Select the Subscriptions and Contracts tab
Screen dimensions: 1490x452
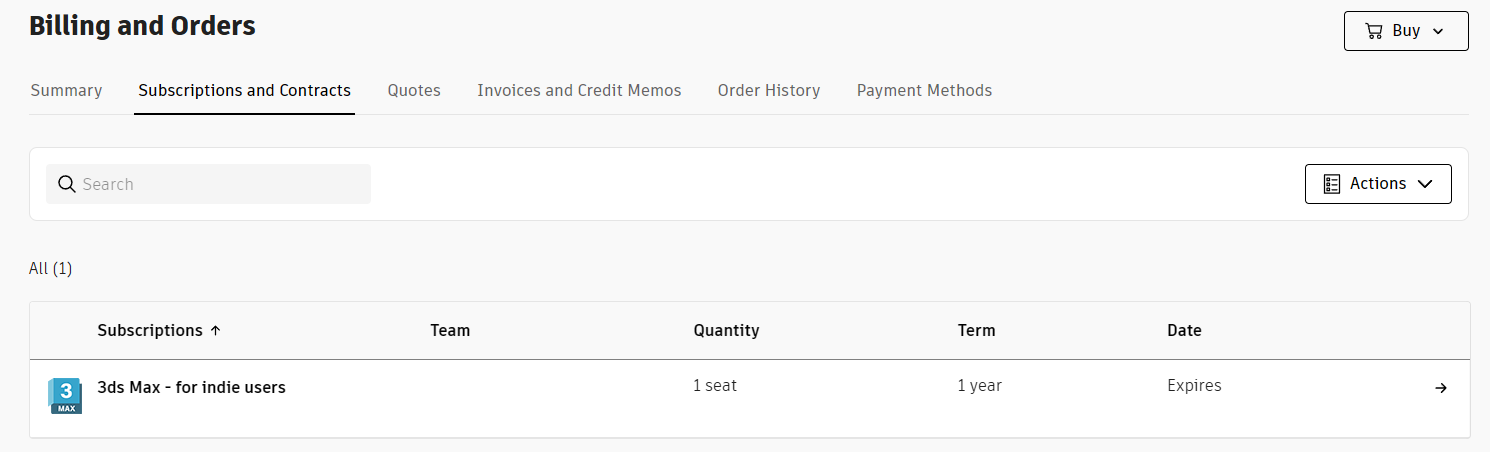pos(244,90)
